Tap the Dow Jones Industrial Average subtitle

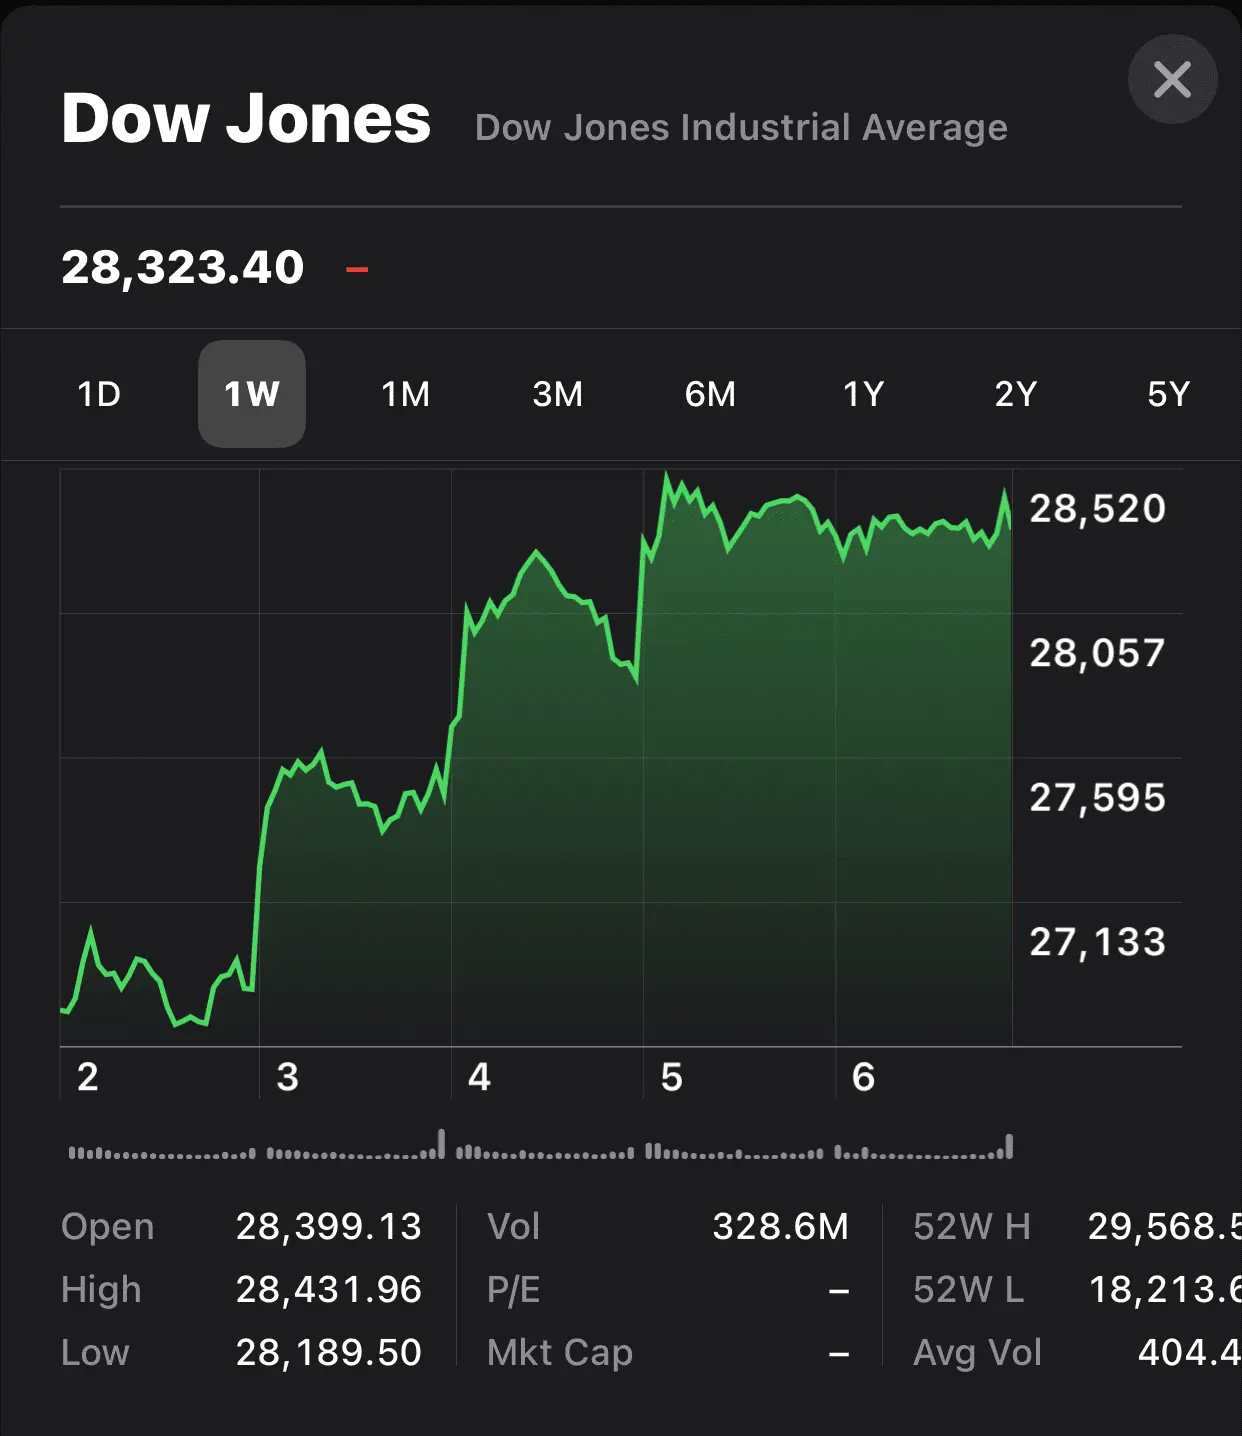pos(741,128)
